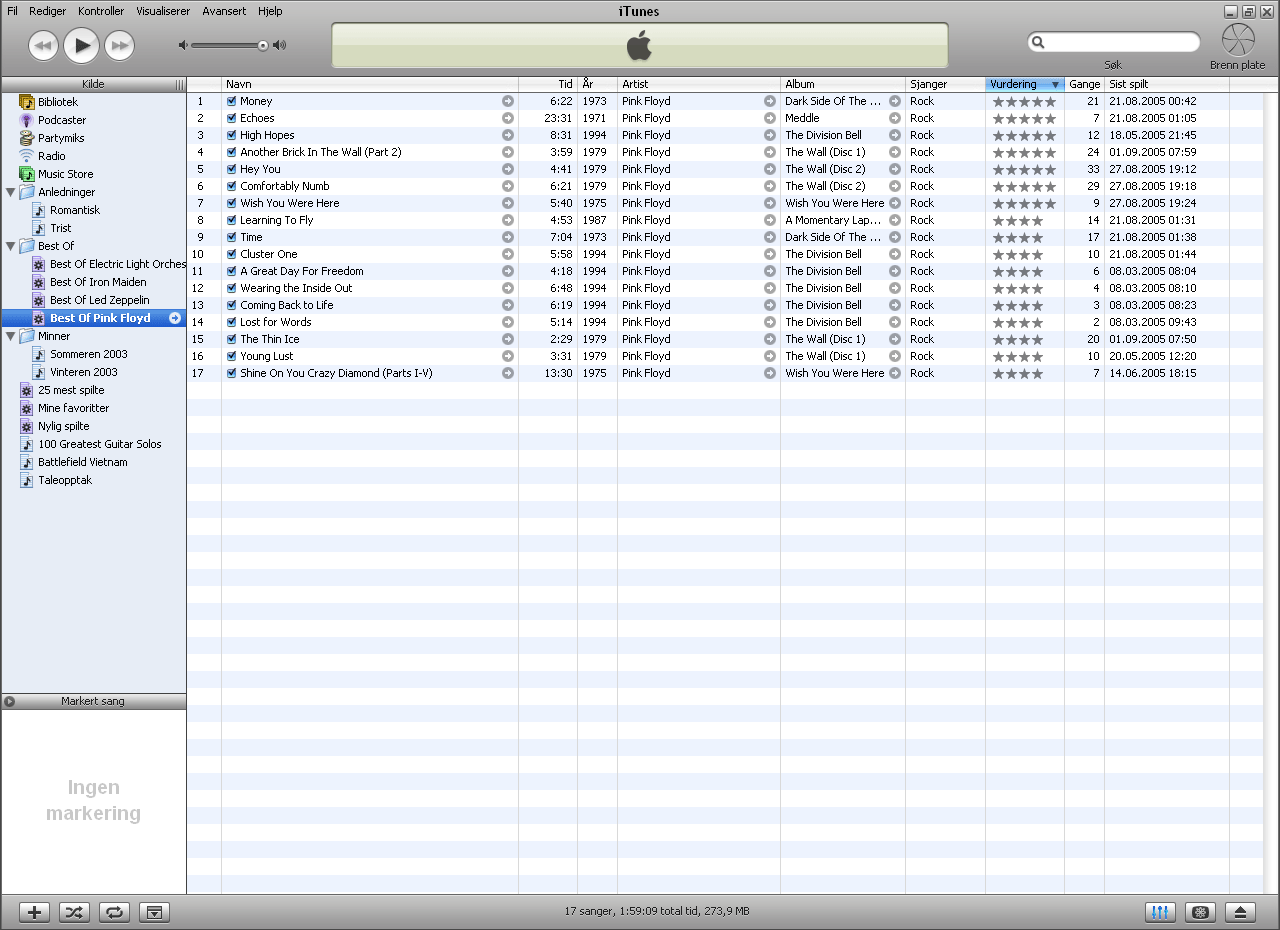Click the Previous track rewind button

click(x=43, y=44)
